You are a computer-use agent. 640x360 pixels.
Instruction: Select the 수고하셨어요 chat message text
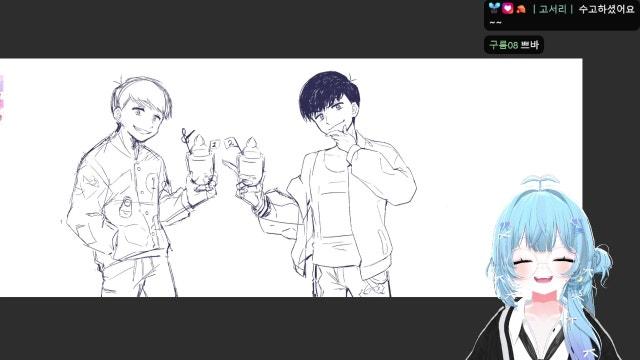606,9
